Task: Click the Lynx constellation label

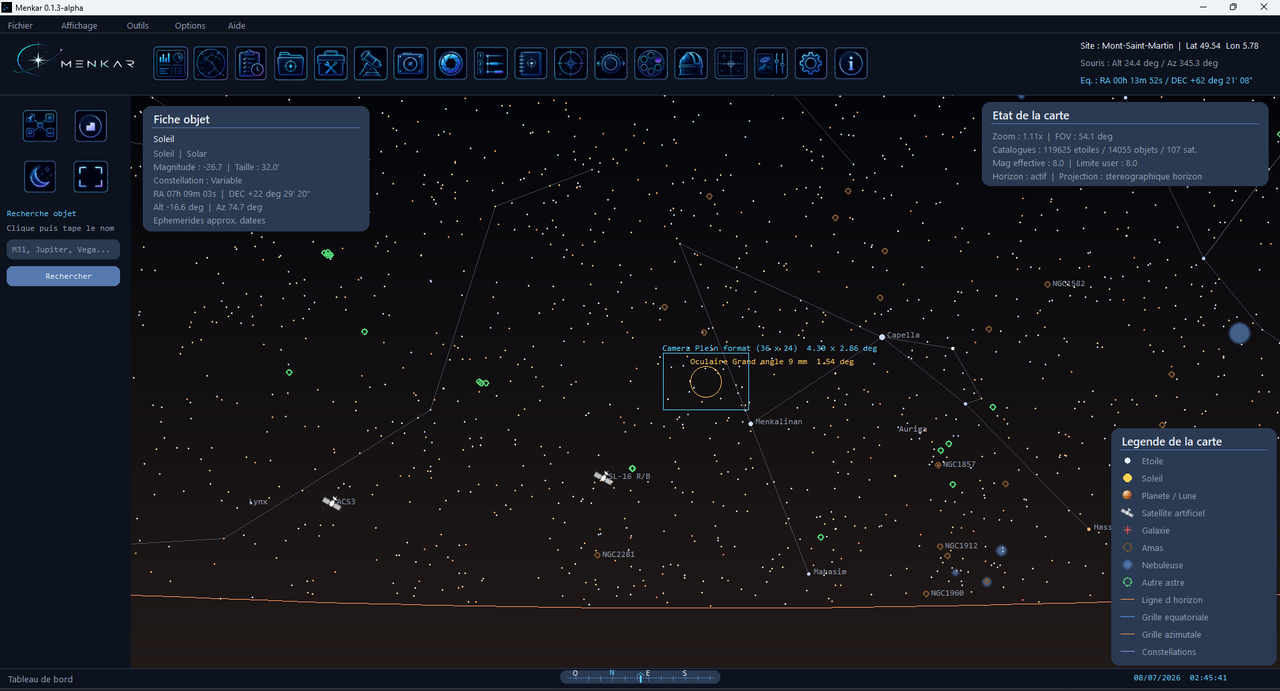Action: tap(258, 502)
